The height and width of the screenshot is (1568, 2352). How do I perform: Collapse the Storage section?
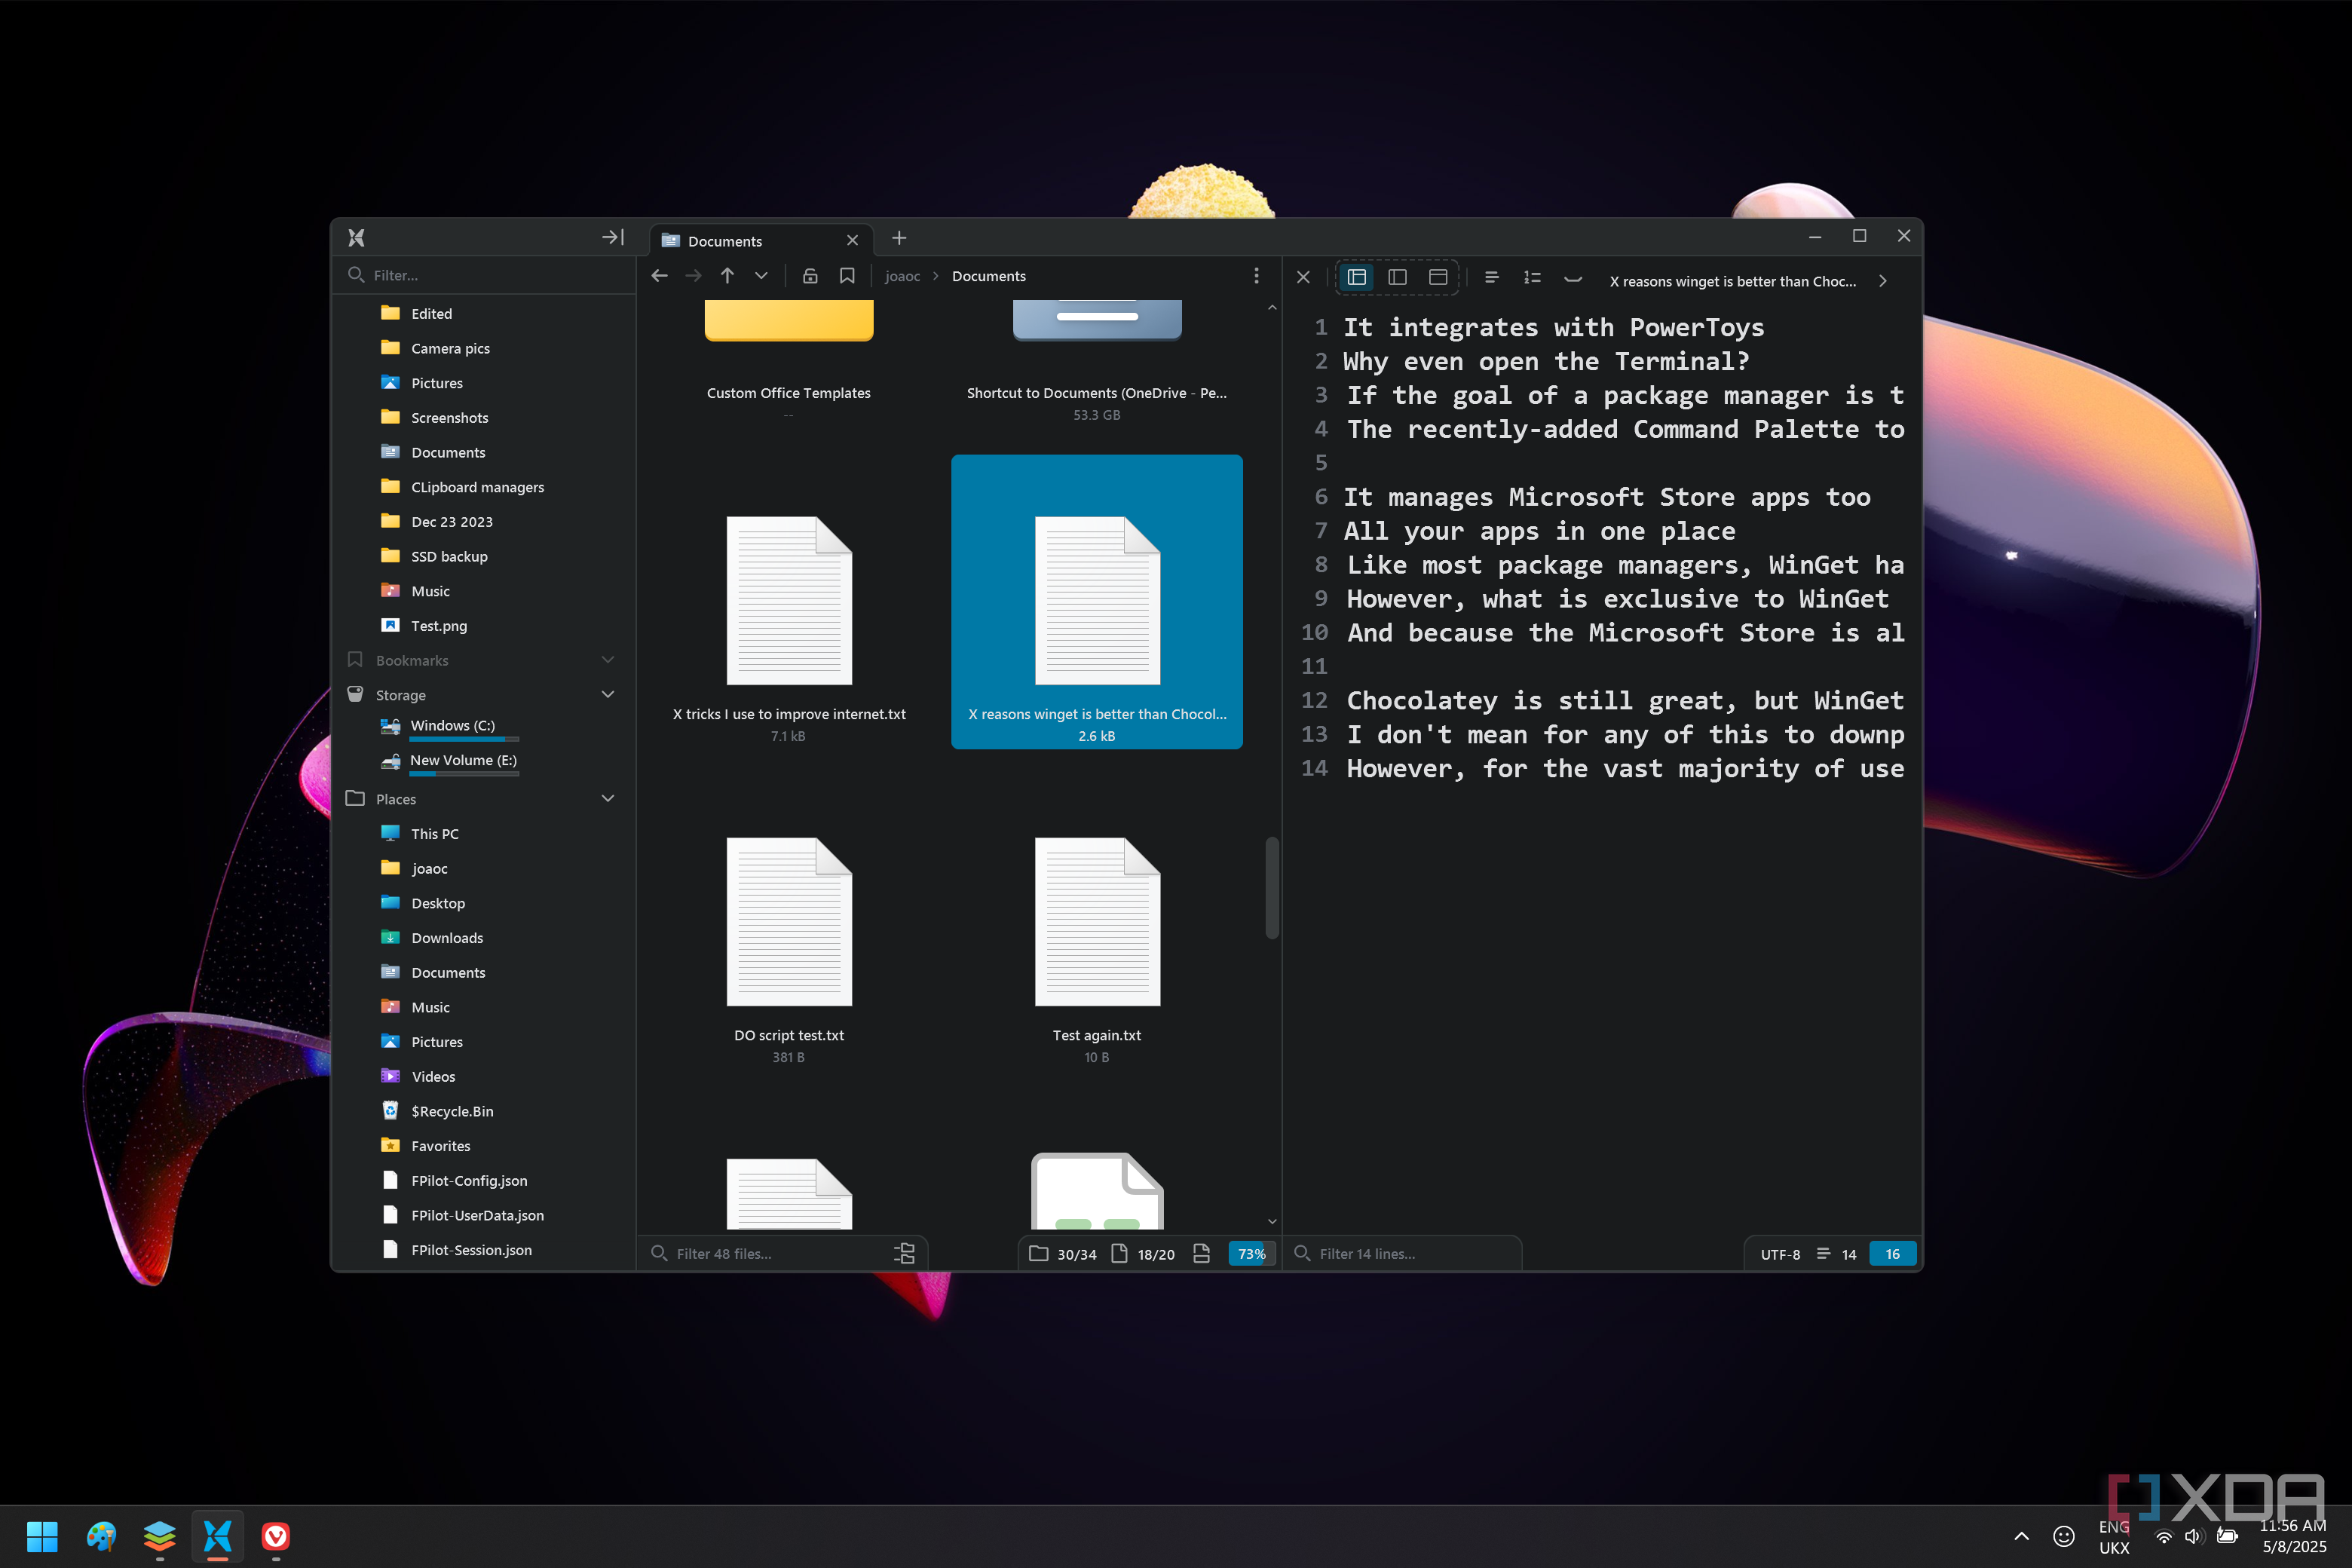[607, 694]
